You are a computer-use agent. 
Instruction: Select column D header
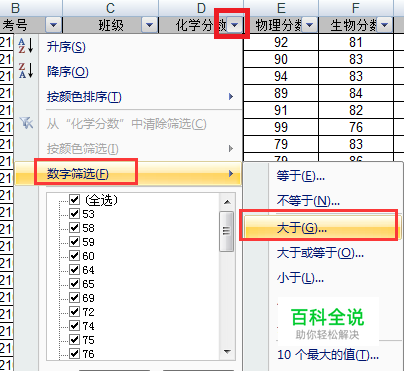pyautogui.click(x=201, y=8)
